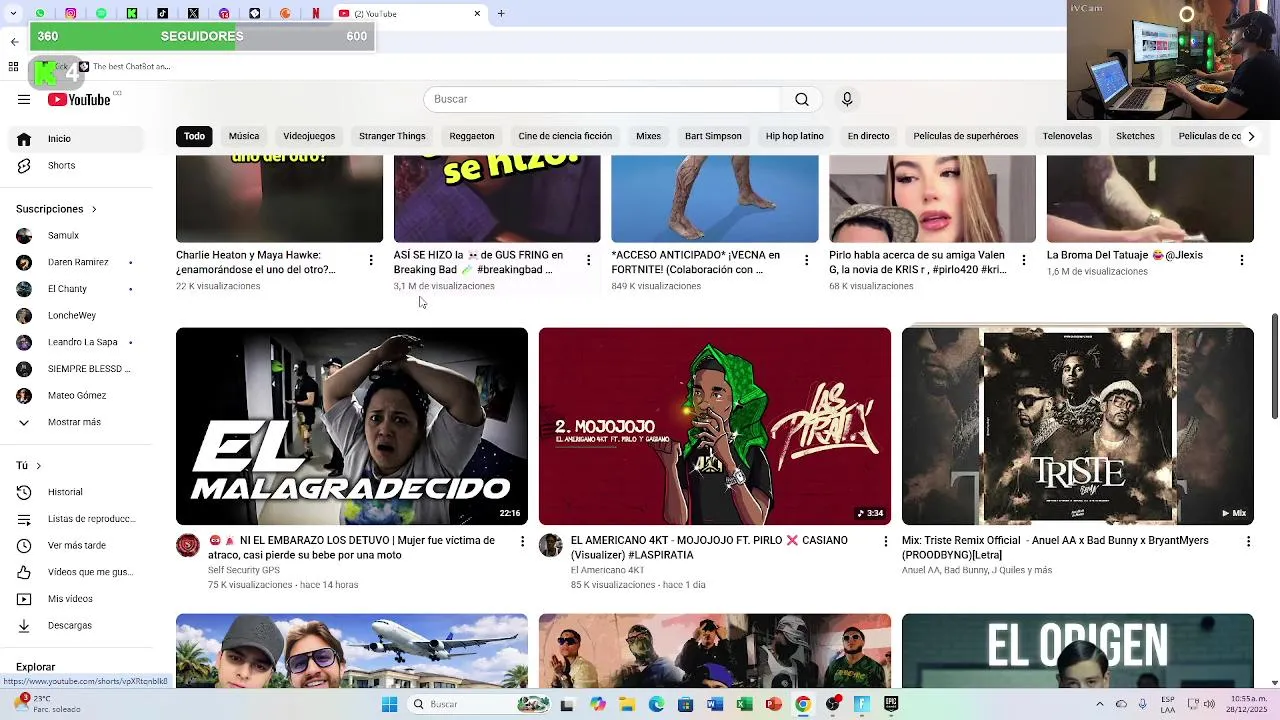Switch to the TikTok browser tab
The height and width of the screenshot is (720, 1280).
click(163, 13)
